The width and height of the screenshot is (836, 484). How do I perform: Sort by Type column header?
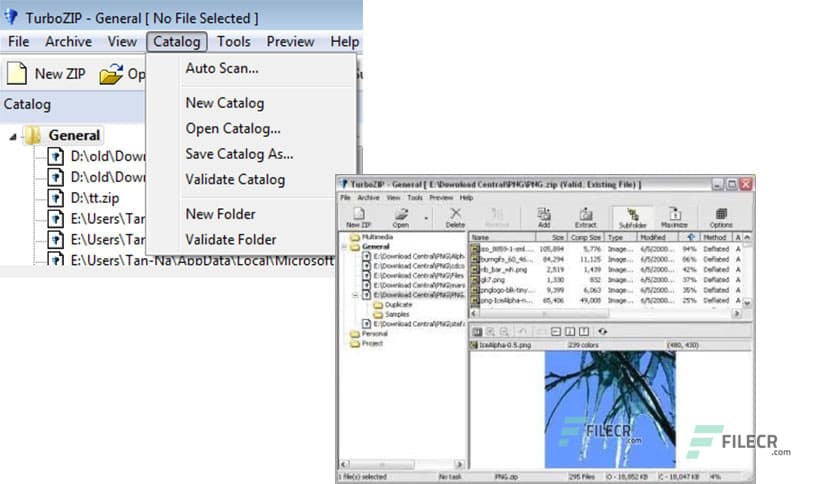[x=621, y=237]
